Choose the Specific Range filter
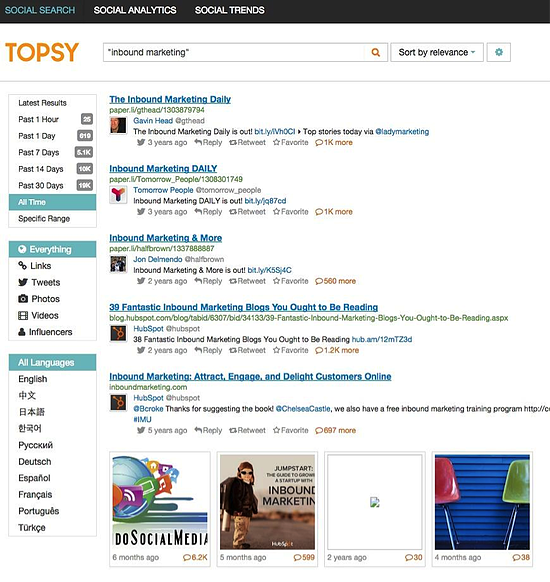This screenshot has width=550, height=582. [52, 219]
